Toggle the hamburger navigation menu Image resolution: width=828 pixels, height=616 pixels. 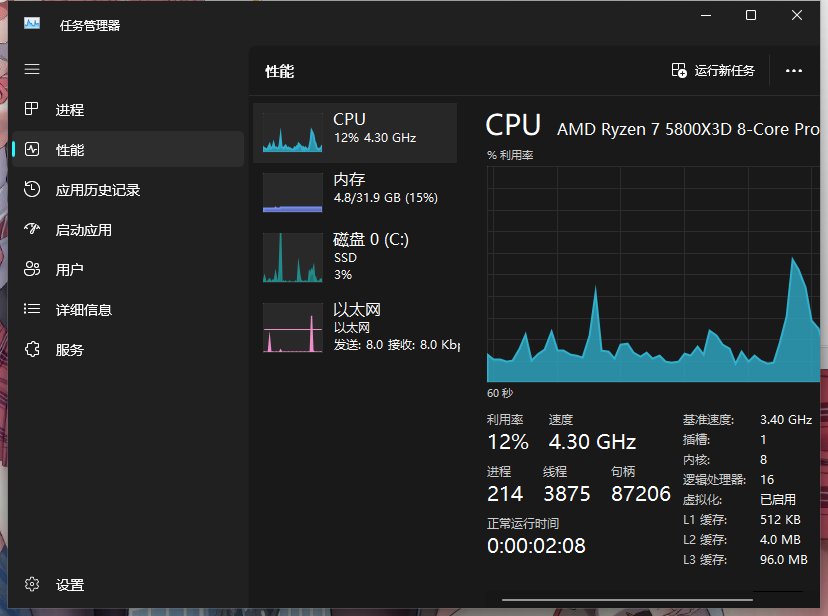click(x=32, y=69)
